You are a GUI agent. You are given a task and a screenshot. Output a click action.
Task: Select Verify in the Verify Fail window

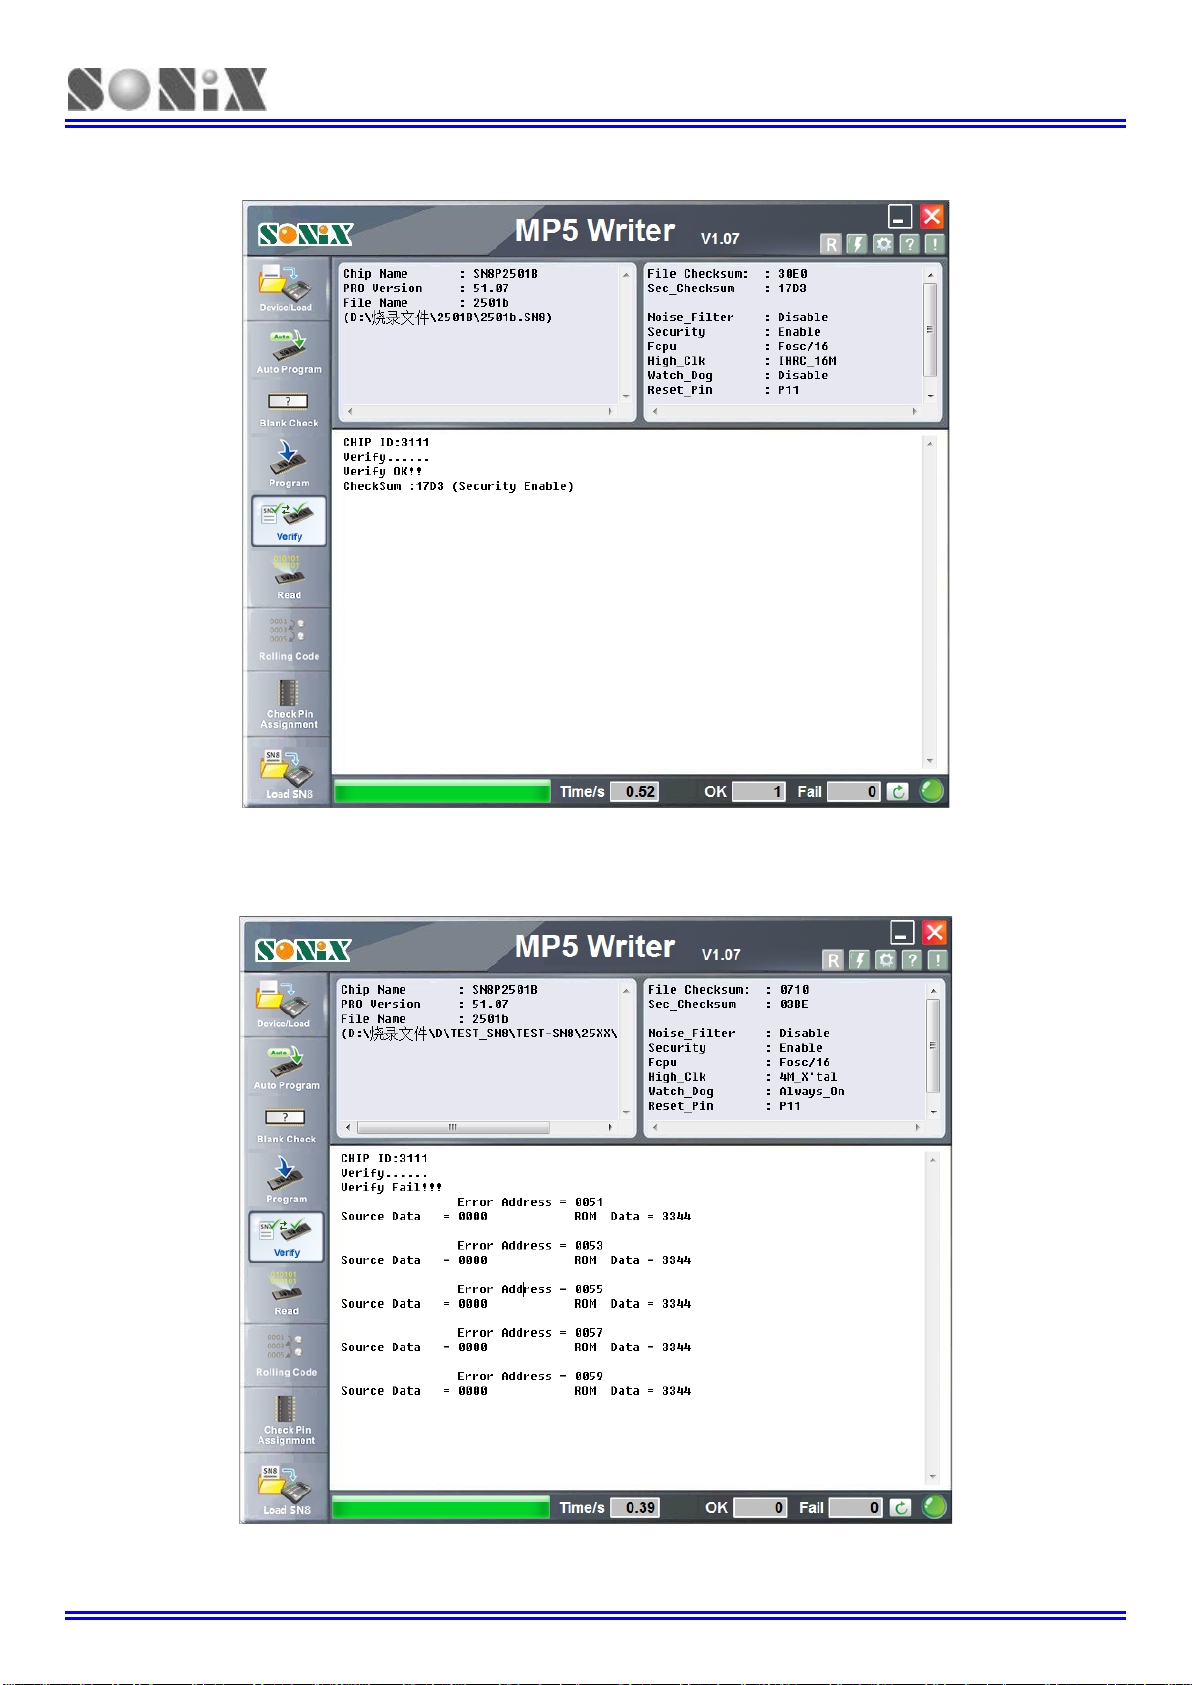click(286, 1237)
